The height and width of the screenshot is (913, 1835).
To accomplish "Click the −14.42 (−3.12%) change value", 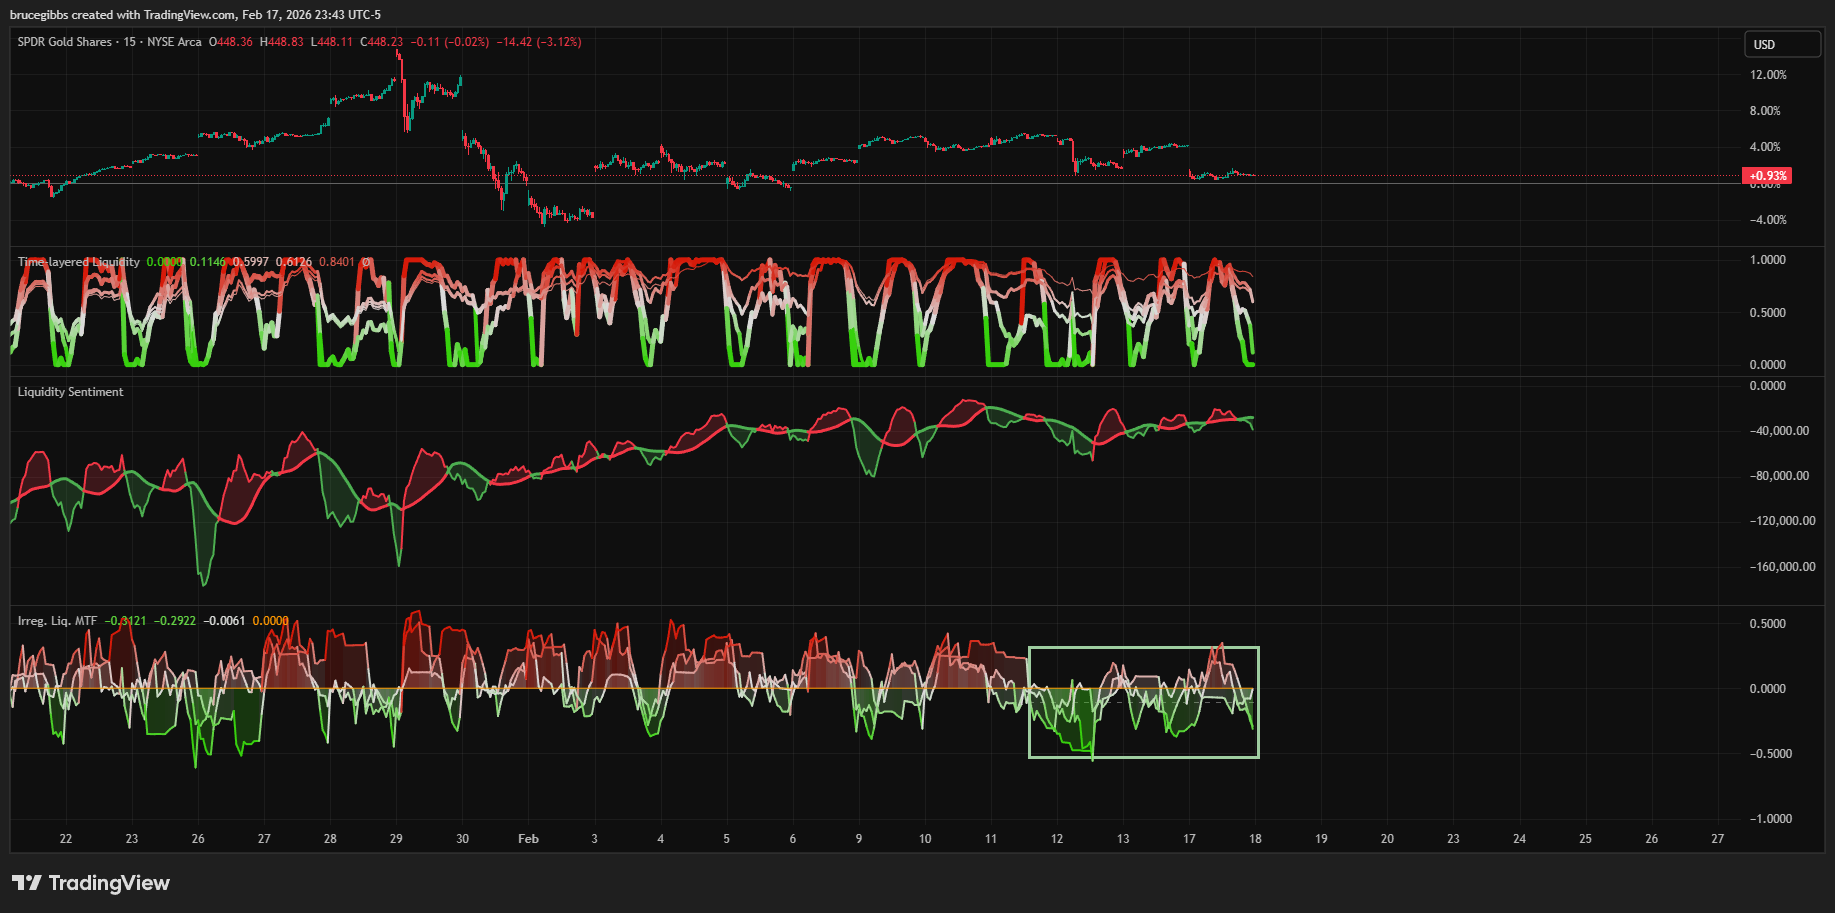I will tap(539, 42).
